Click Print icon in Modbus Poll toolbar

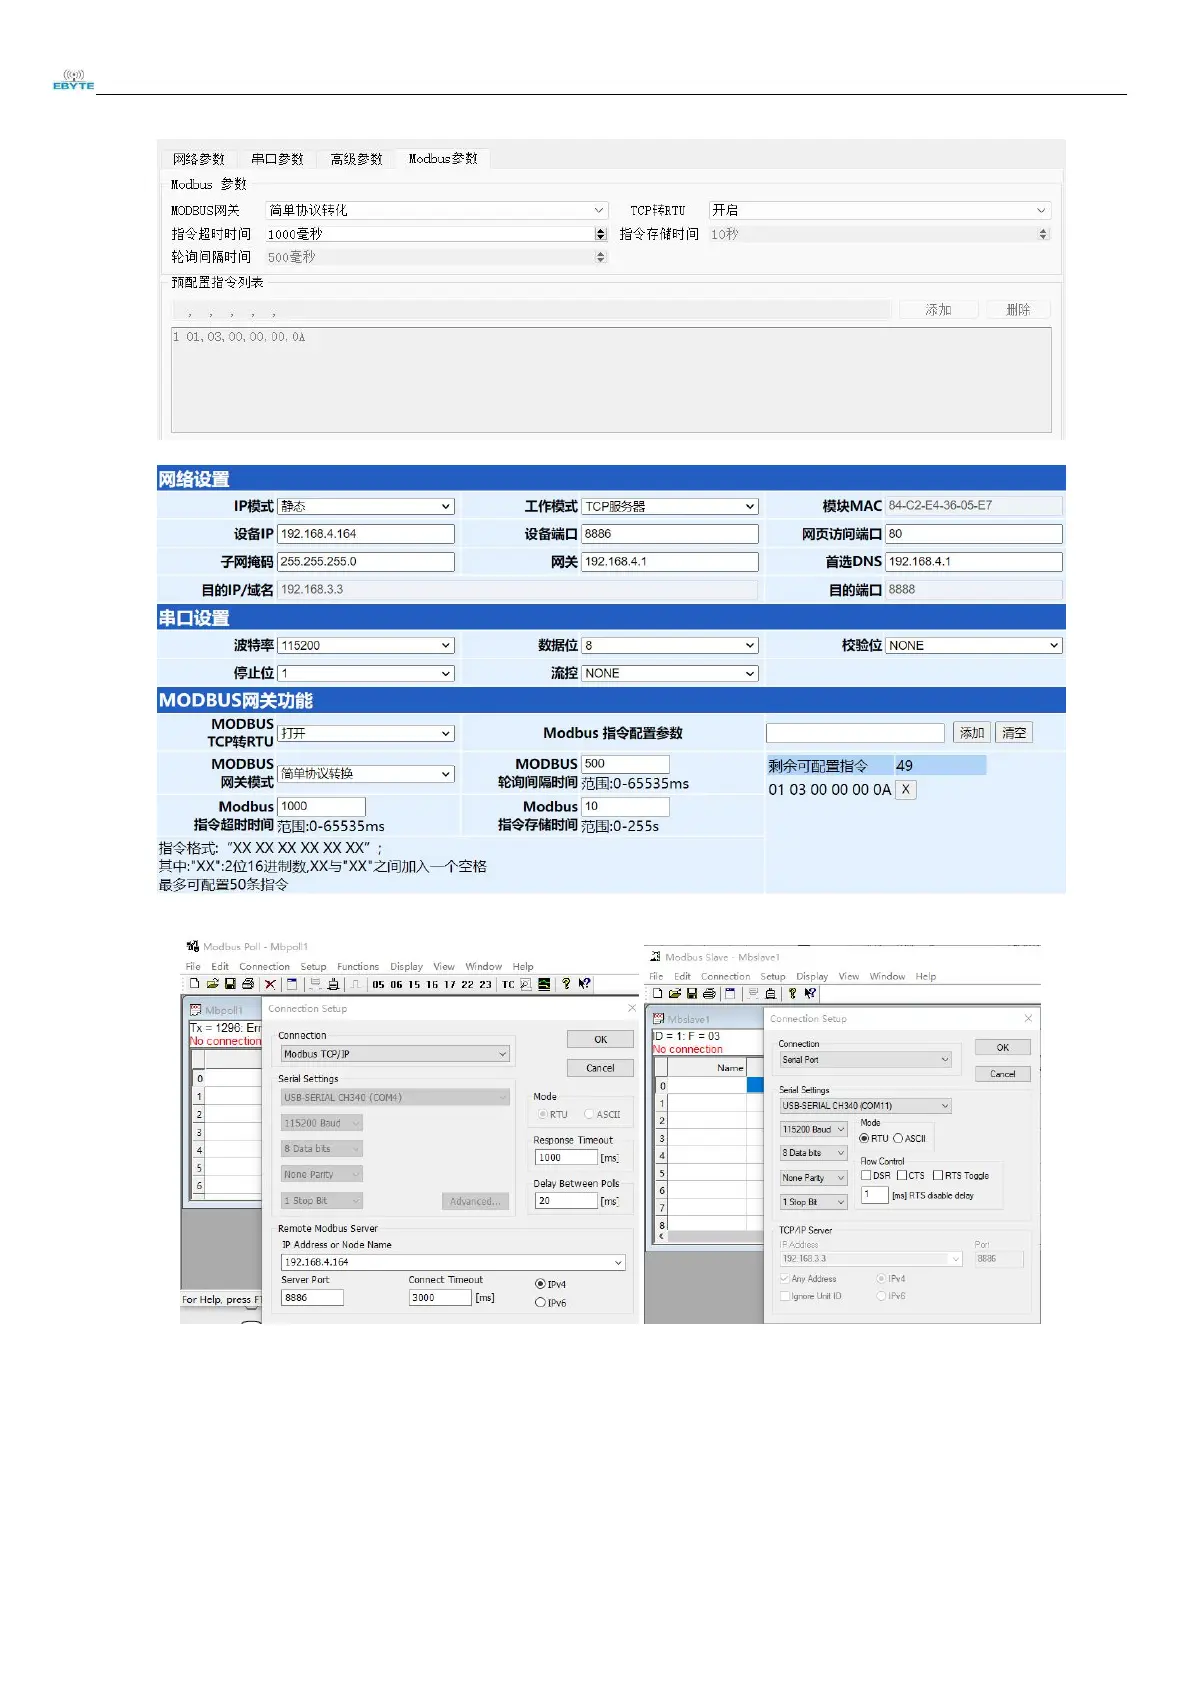pos(248,984)
